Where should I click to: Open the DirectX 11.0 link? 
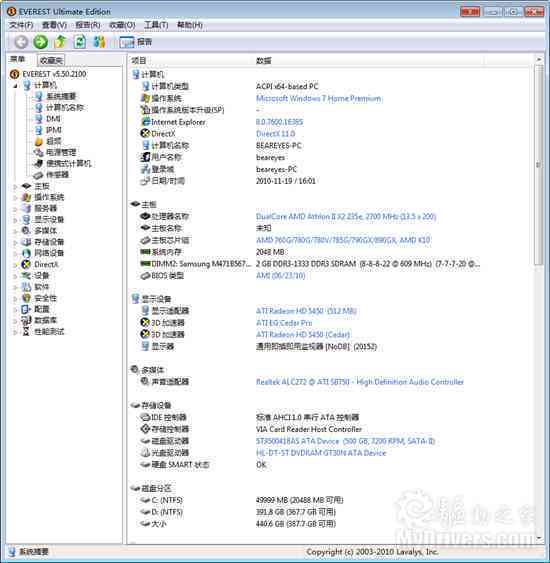point(276,134)
